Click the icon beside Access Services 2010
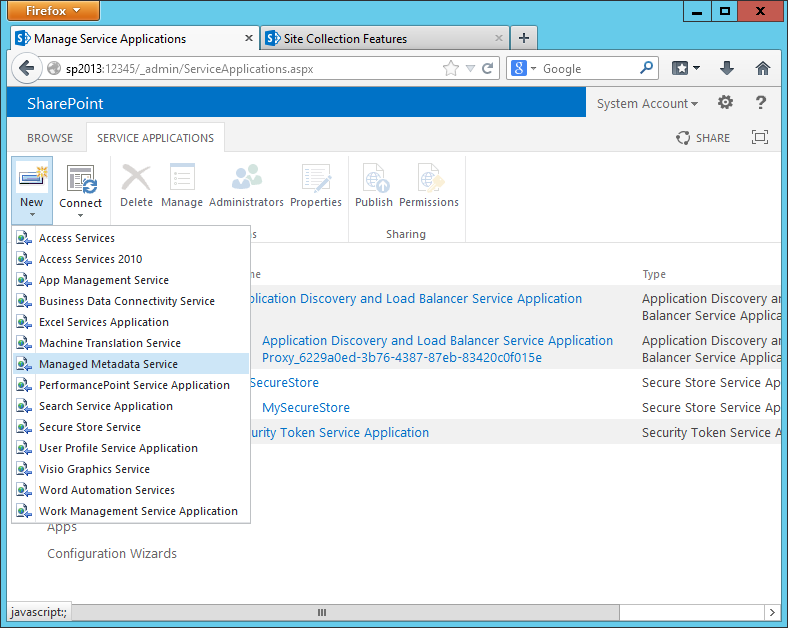 coord(24,259)
